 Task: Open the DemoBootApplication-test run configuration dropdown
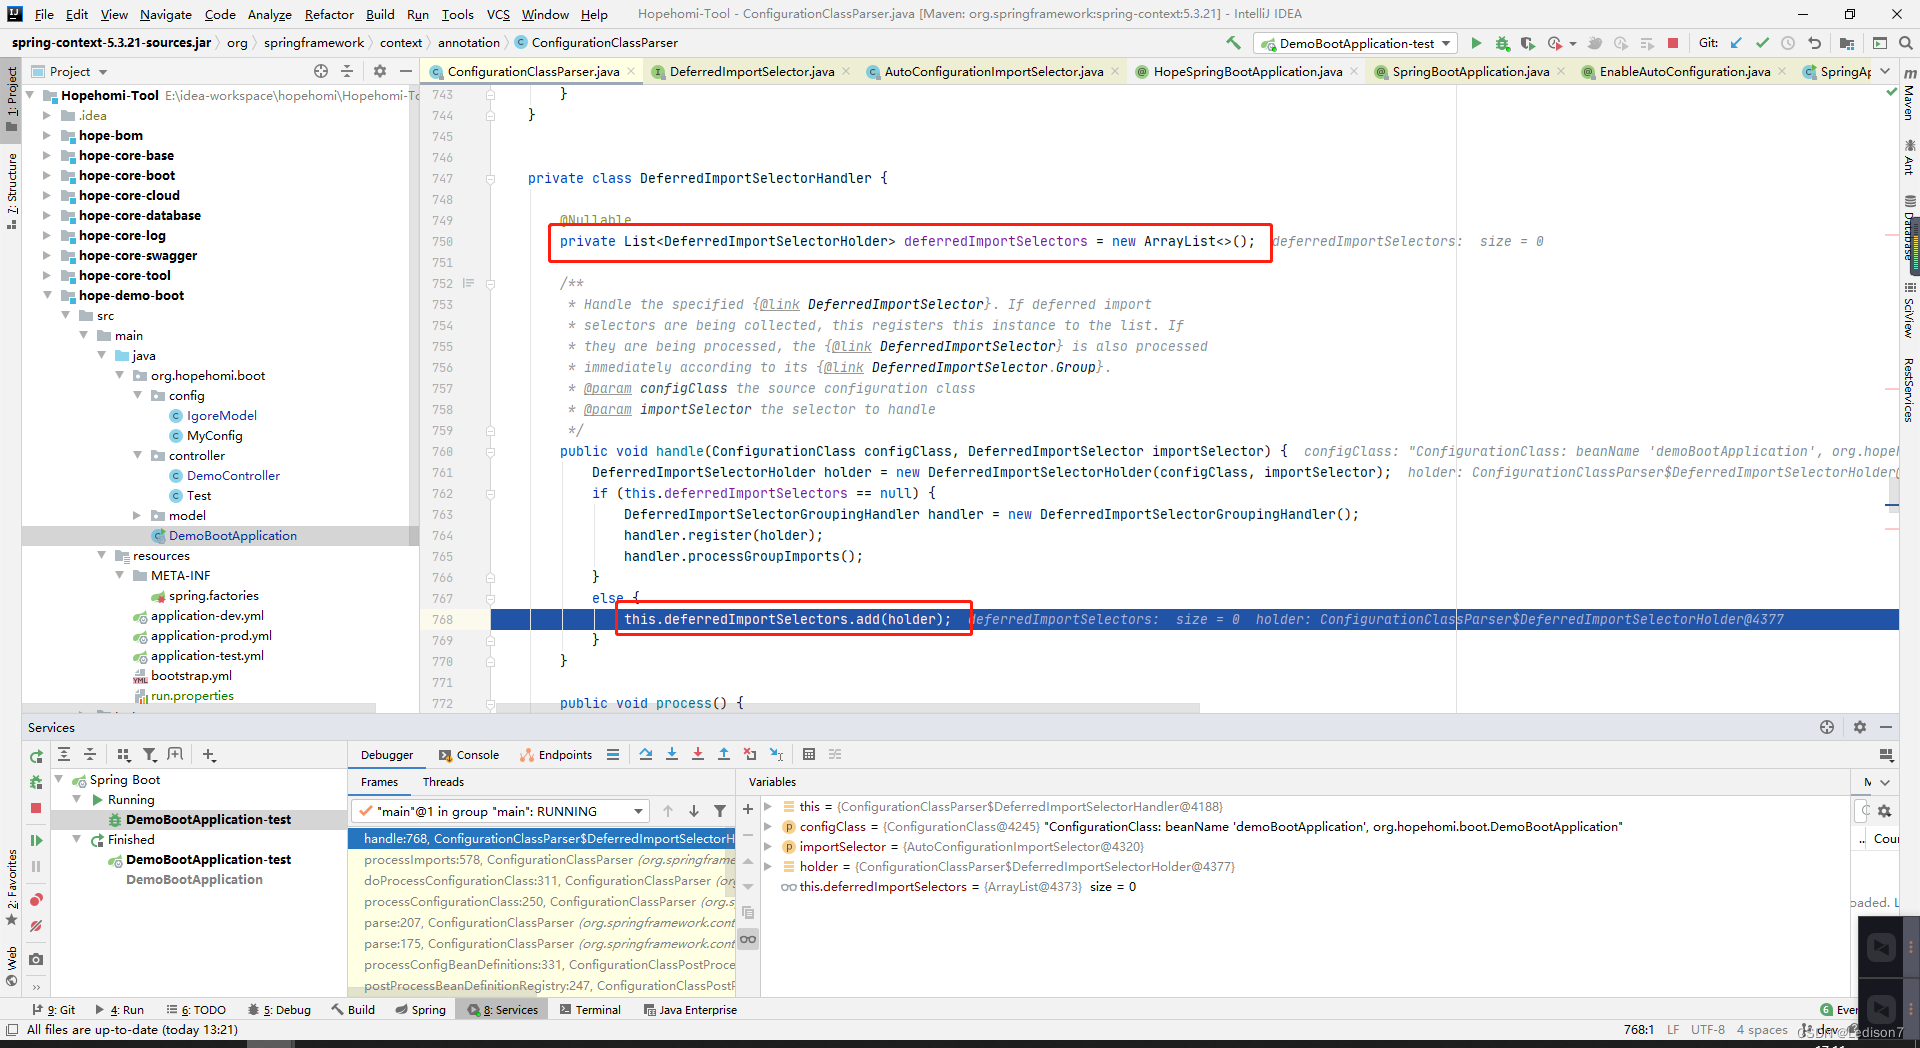click(1357, 43)
